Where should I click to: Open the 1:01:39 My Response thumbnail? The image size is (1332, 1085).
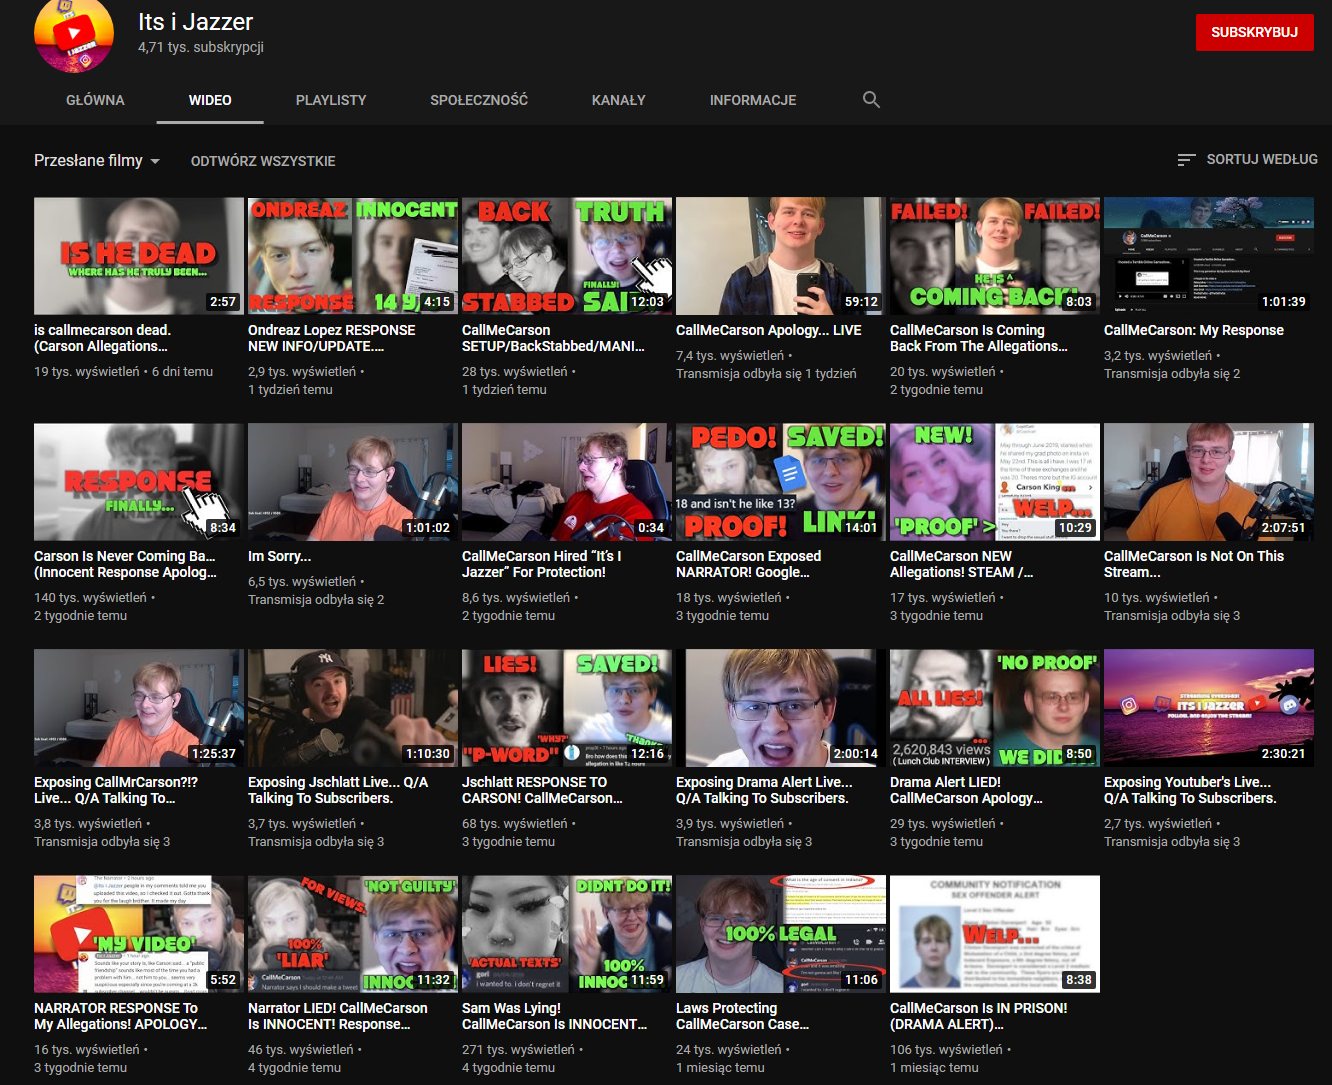(1209, 256)
